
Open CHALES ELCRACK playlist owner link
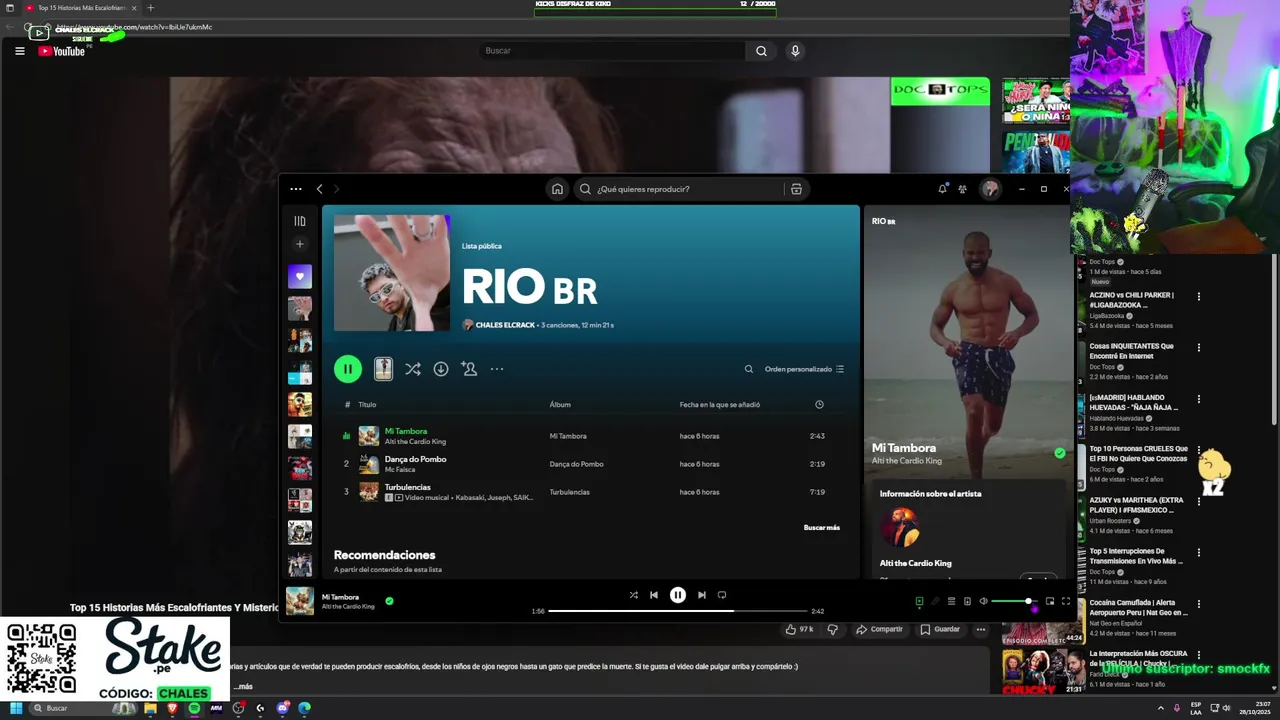505,325
